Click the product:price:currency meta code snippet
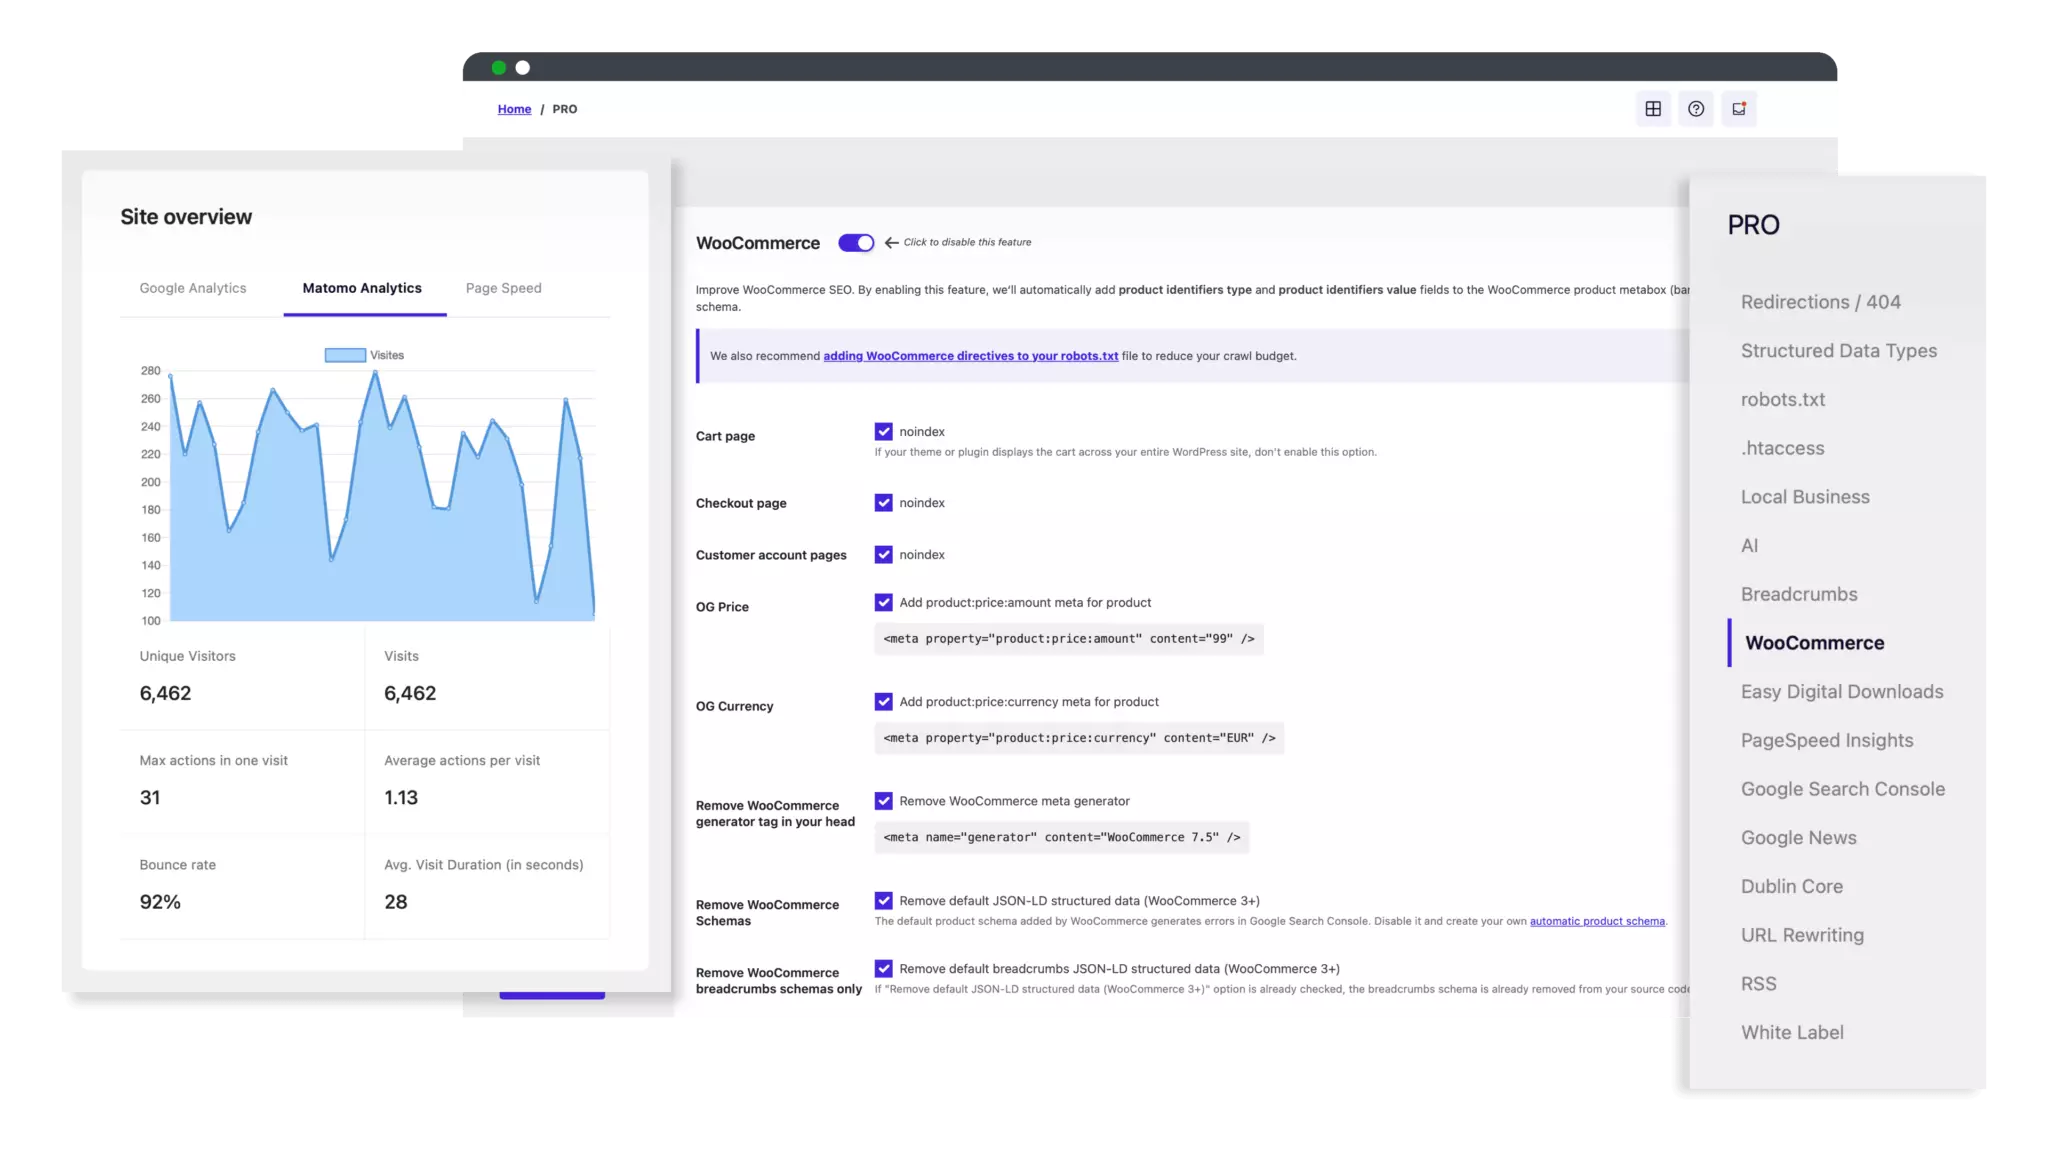Viewport: 2048px width, 1152px height. point(1079,738)
